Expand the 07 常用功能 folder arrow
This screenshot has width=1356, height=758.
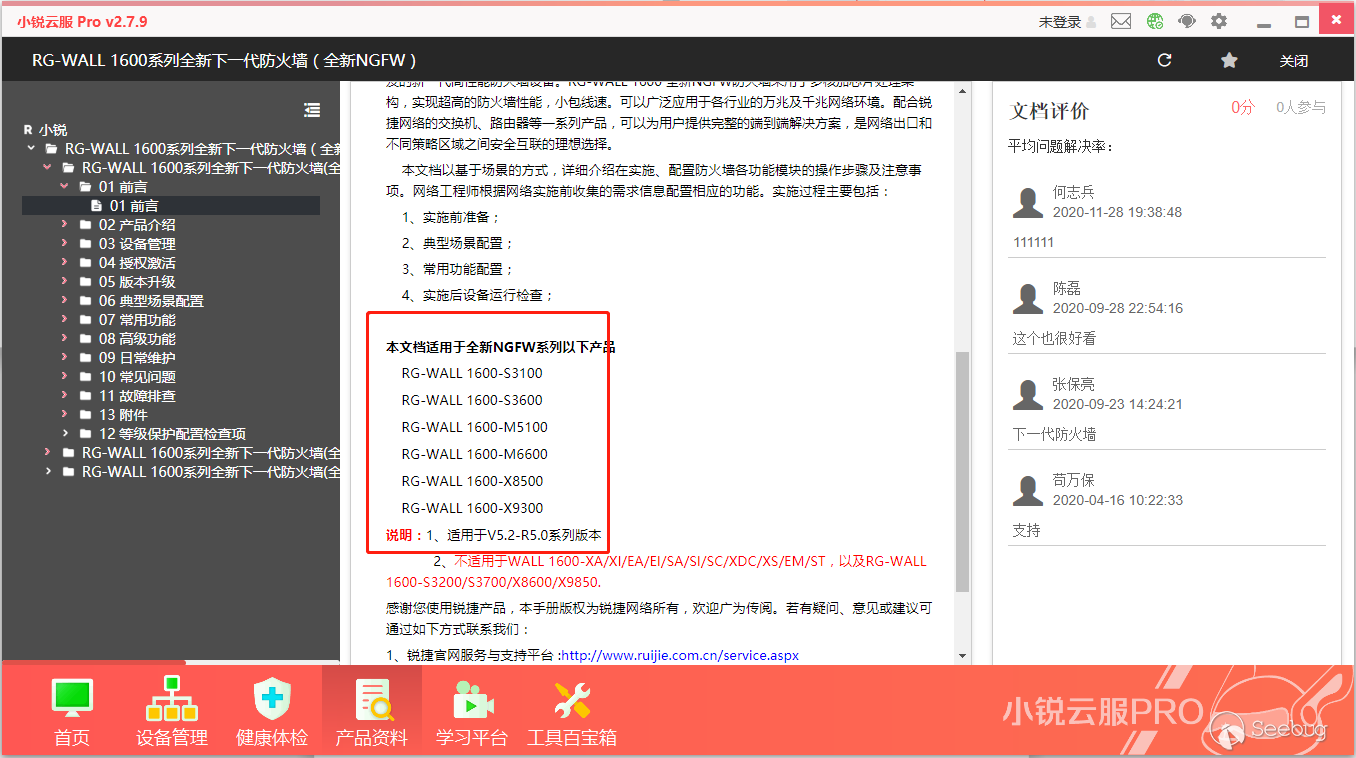point(65,320)
